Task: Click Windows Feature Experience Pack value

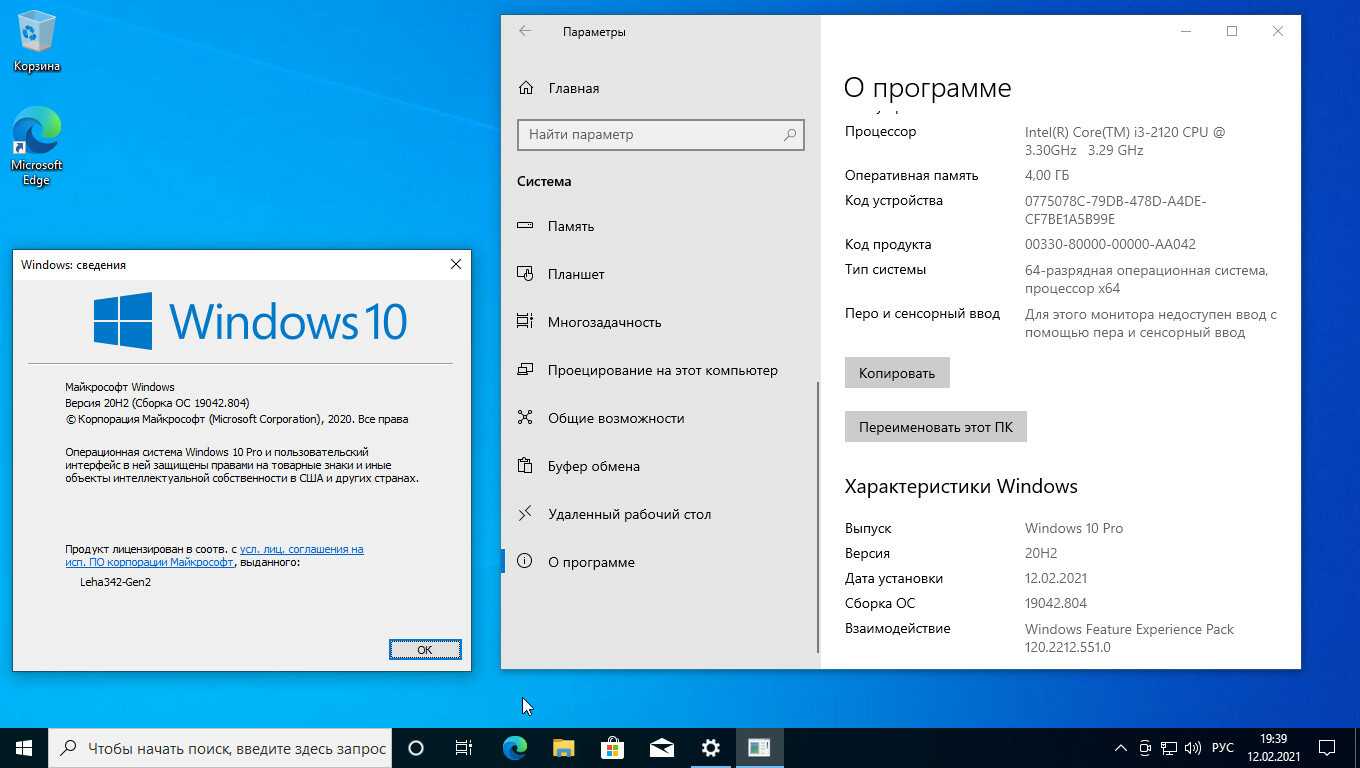Action: [1129, 638]
